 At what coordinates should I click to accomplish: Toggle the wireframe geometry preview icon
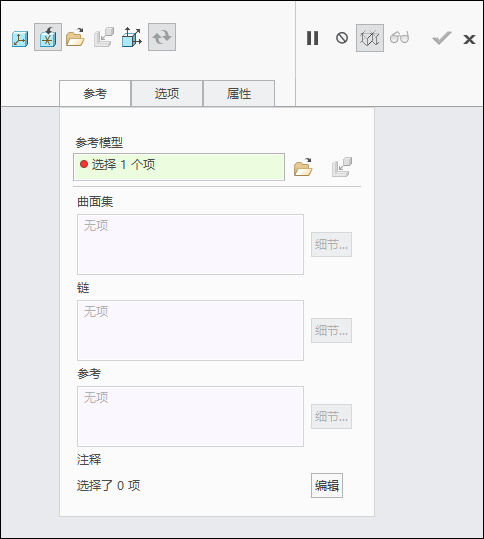[370, 38]
